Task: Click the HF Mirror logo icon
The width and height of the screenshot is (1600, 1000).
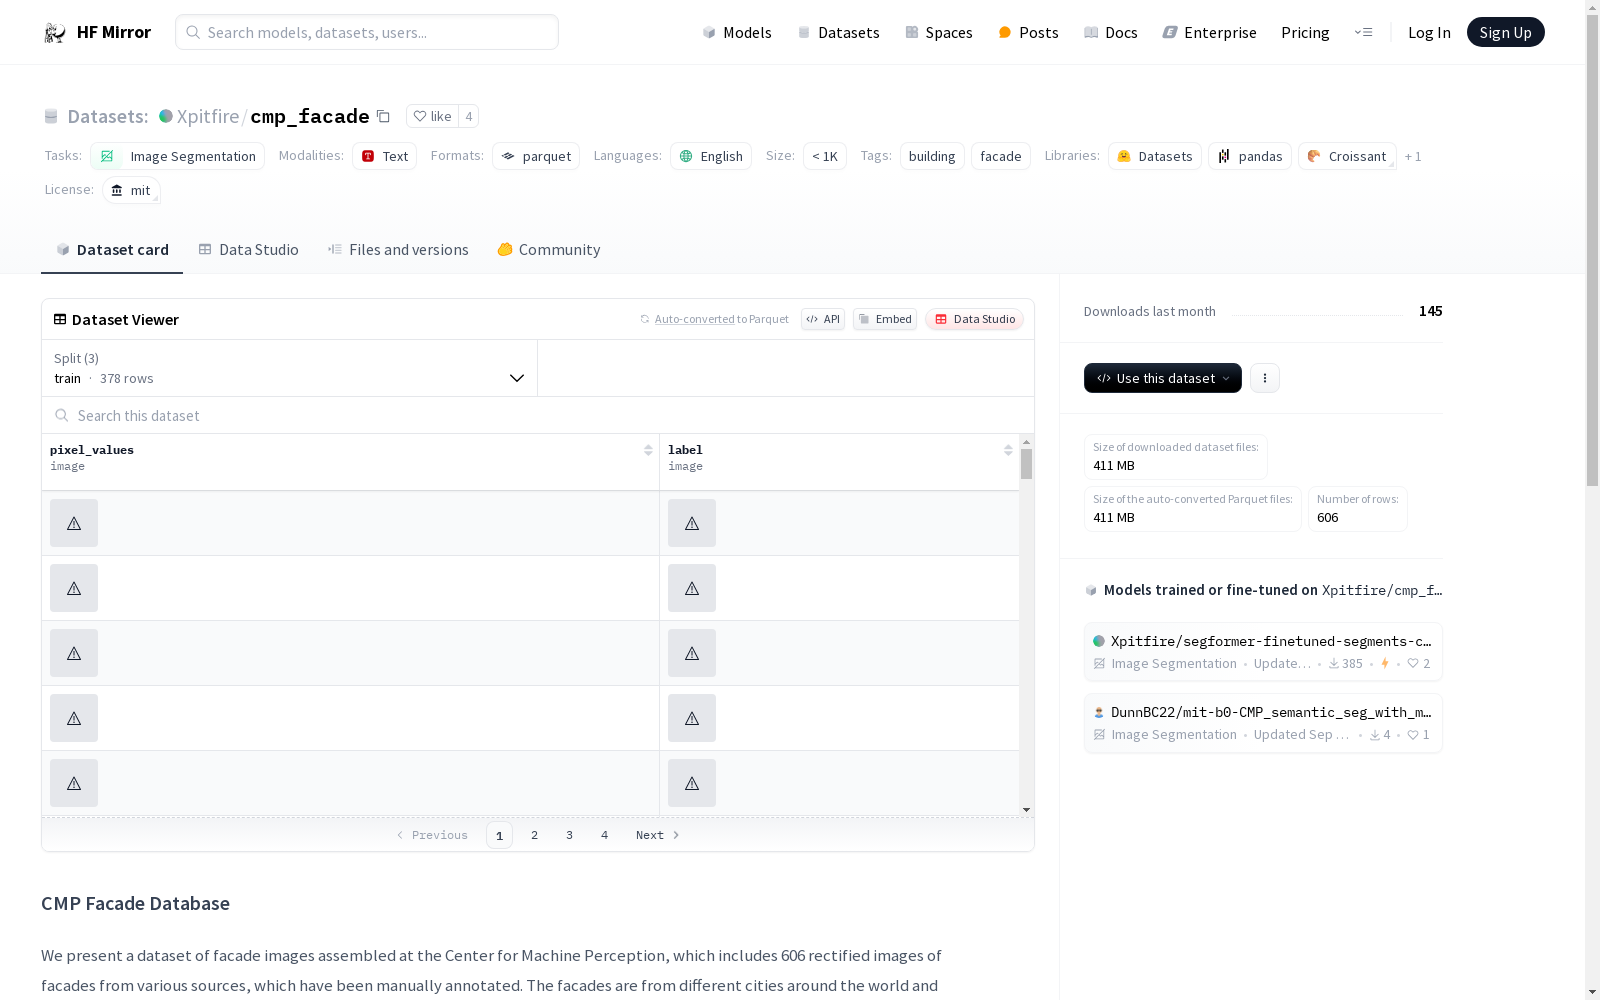Action: [55, 33]
